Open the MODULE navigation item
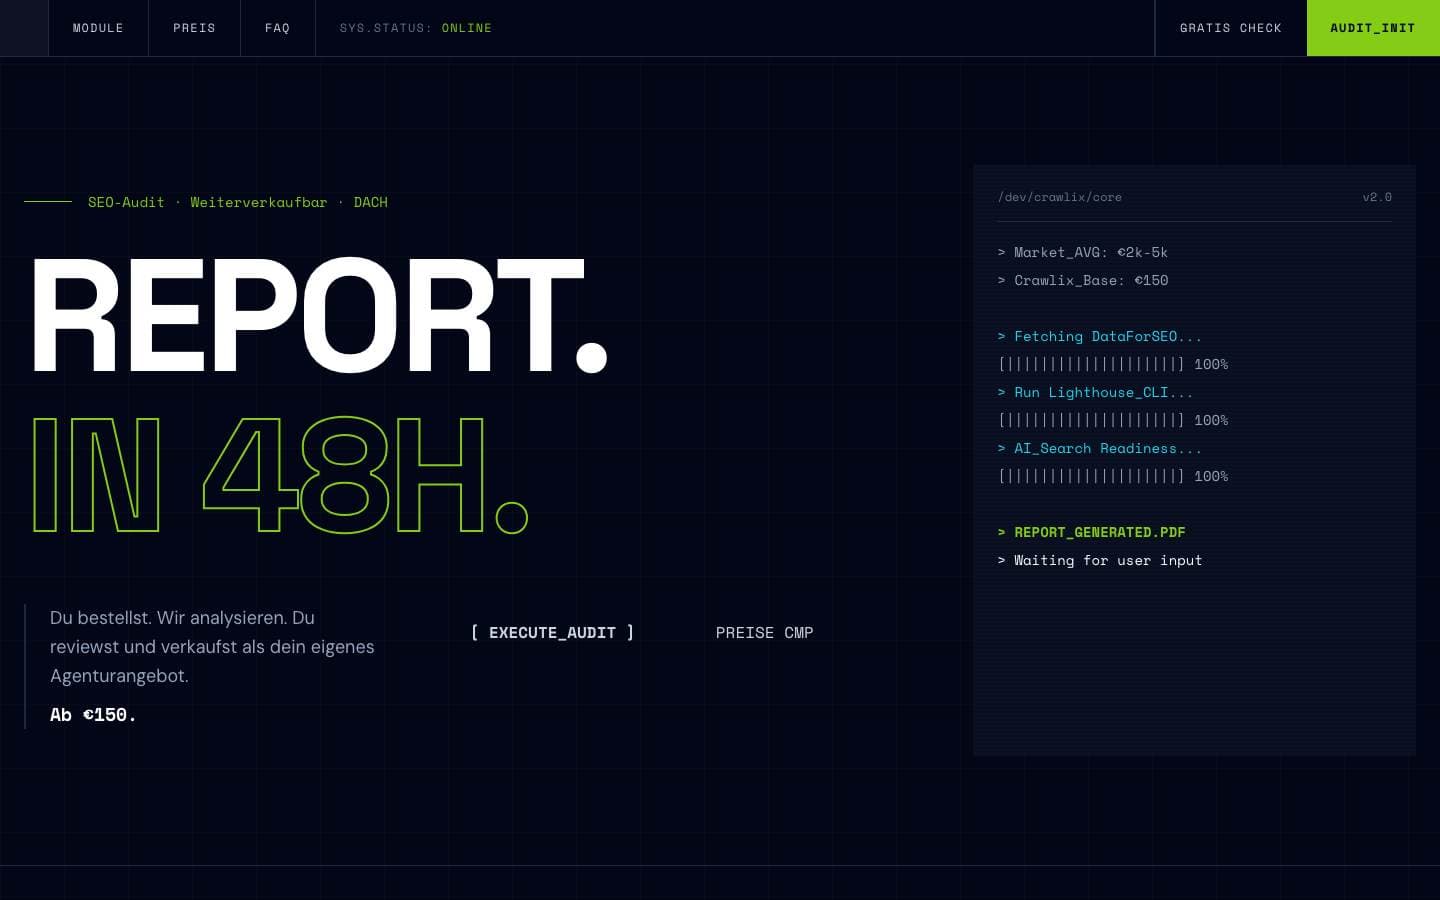This screenshot has width=1440, height=900. pyautogui.click(x=98, y=28)
